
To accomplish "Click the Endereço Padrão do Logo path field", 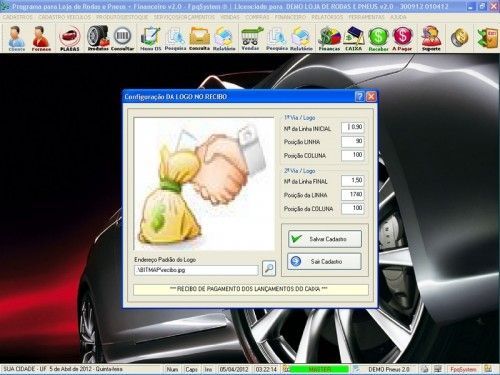I will tap(196, 270).
